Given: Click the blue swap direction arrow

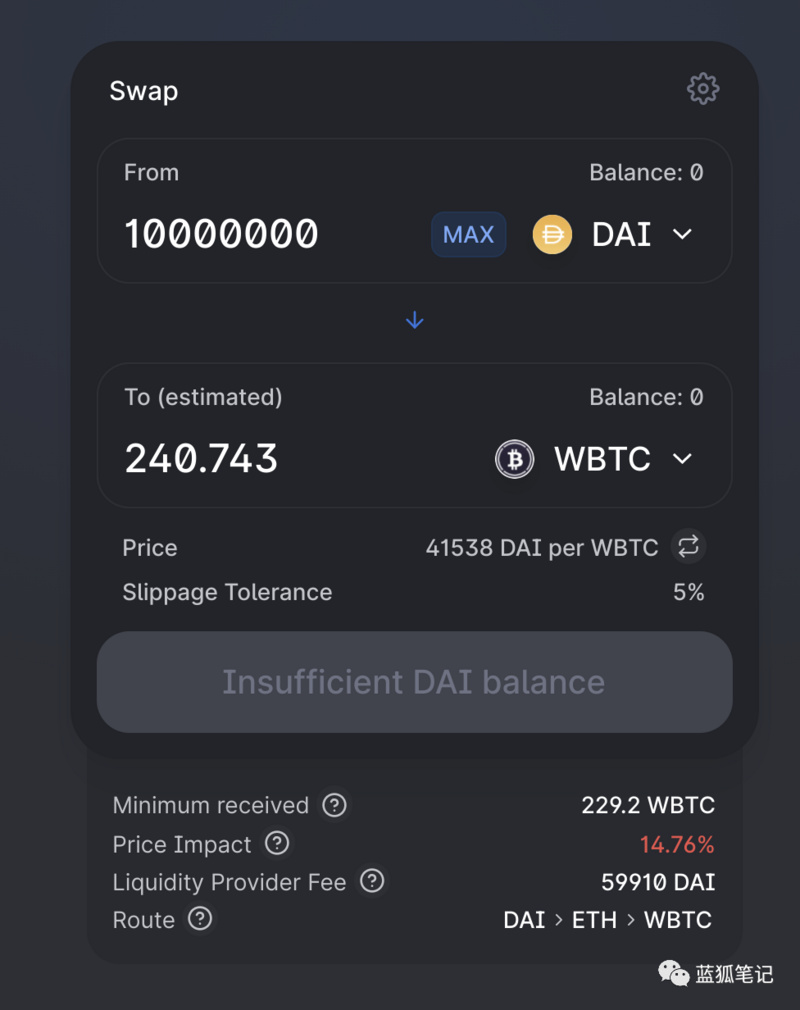Looking at the screenshot, I should [x=415, y=320].
